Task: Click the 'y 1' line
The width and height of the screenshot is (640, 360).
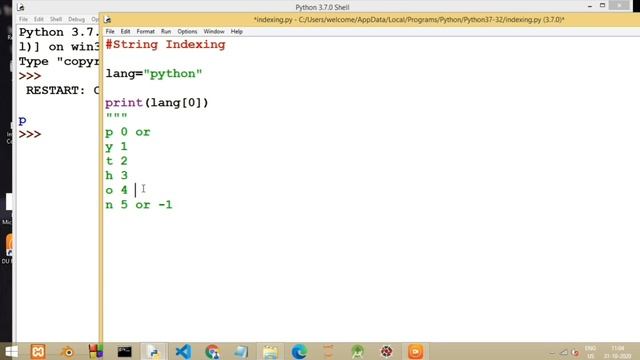Action: click(116, 147)
